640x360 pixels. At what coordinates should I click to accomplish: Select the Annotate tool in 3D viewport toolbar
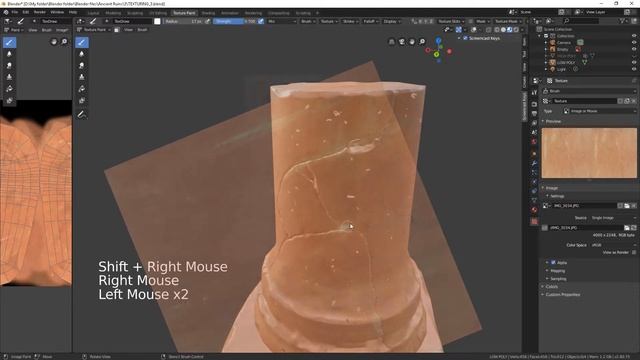pos(82,115)
